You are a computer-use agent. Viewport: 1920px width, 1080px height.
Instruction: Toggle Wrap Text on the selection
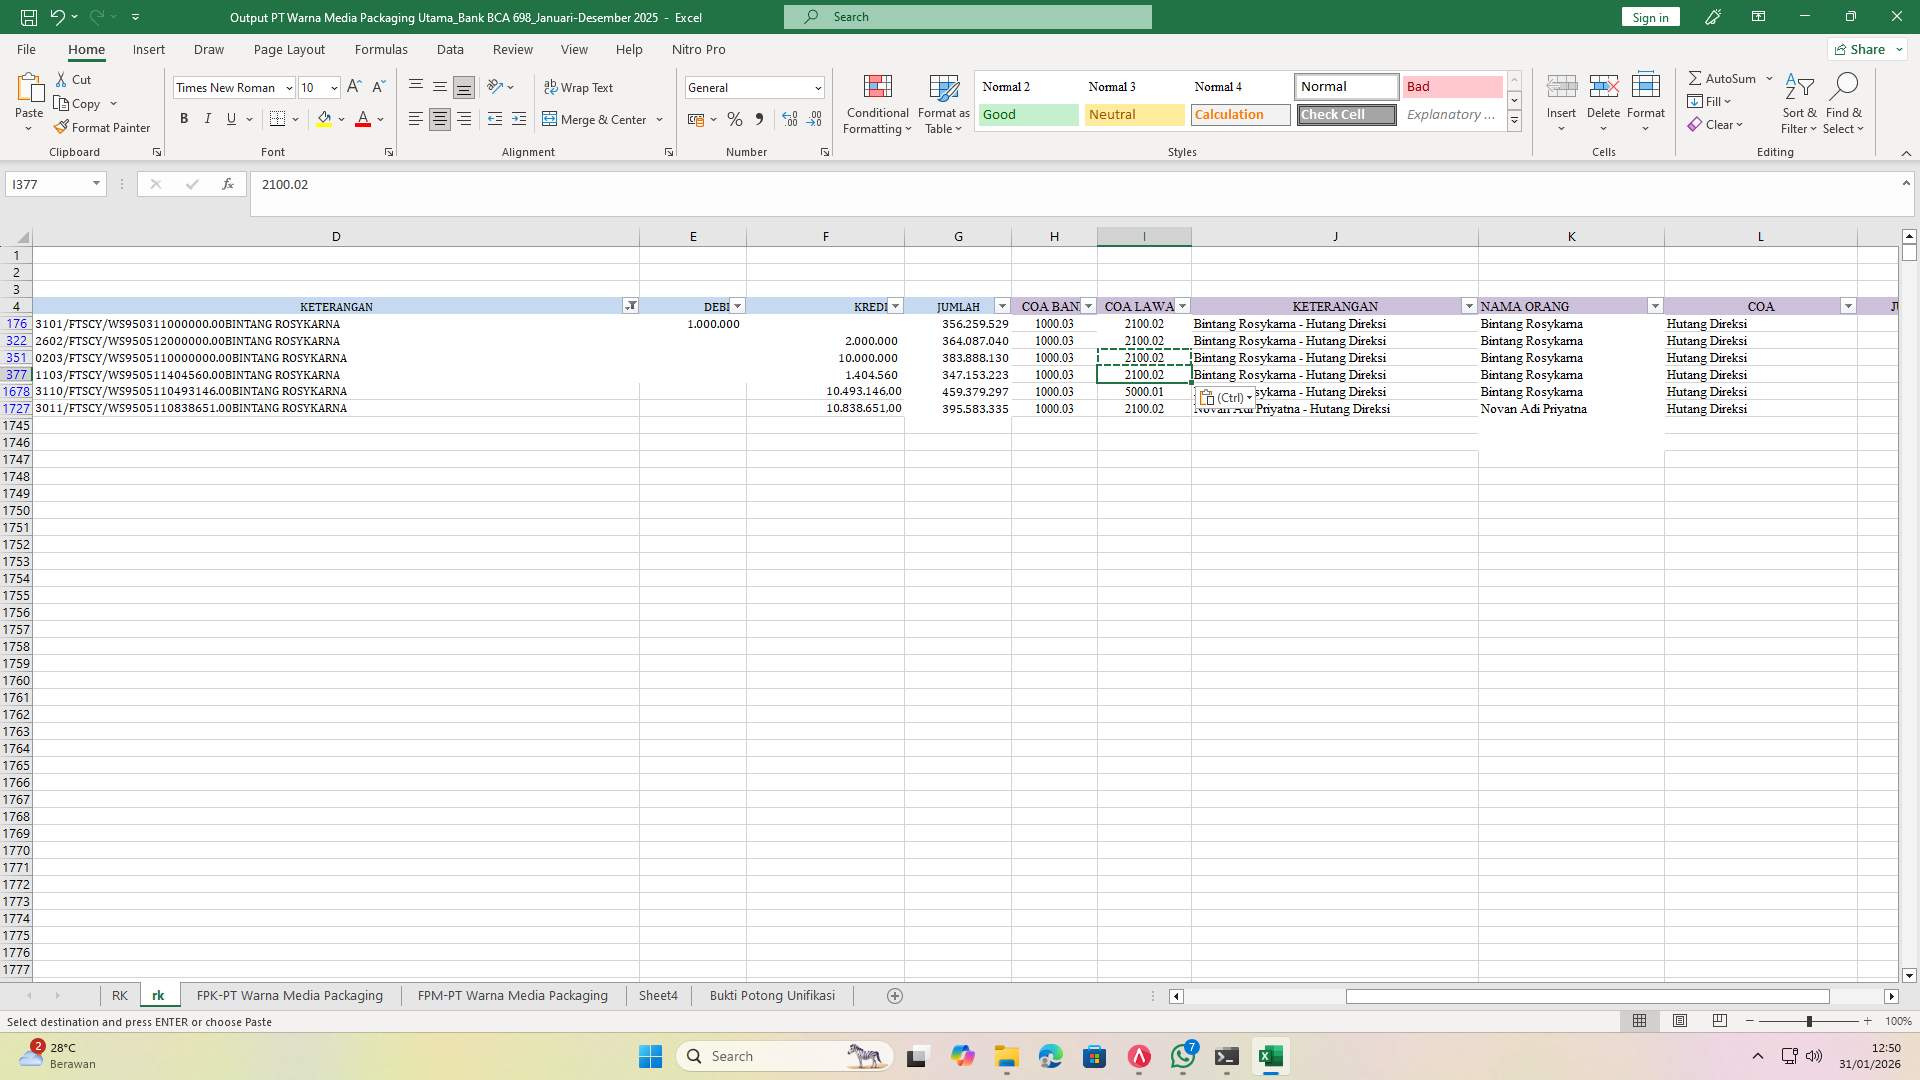[578, 88]
